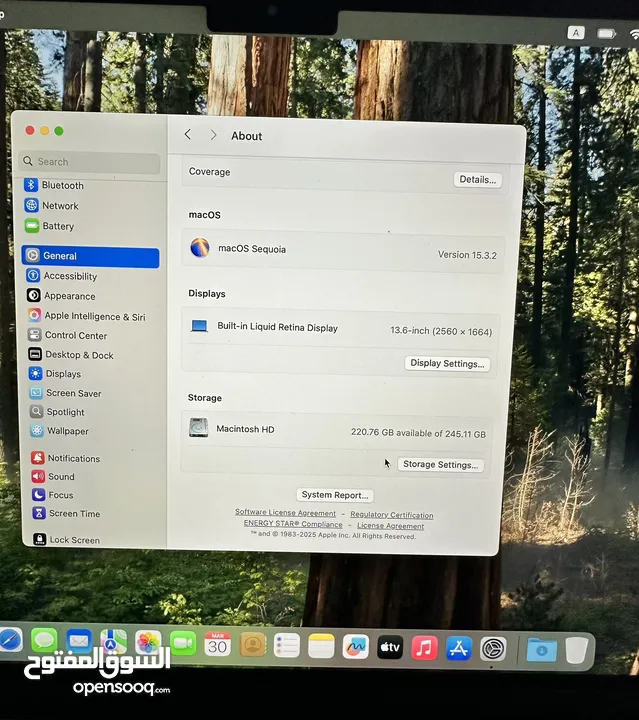The height and width of the screenshot is (720, 639).
Task: Select General in the sidebar
Action: [x=90, y=256]
